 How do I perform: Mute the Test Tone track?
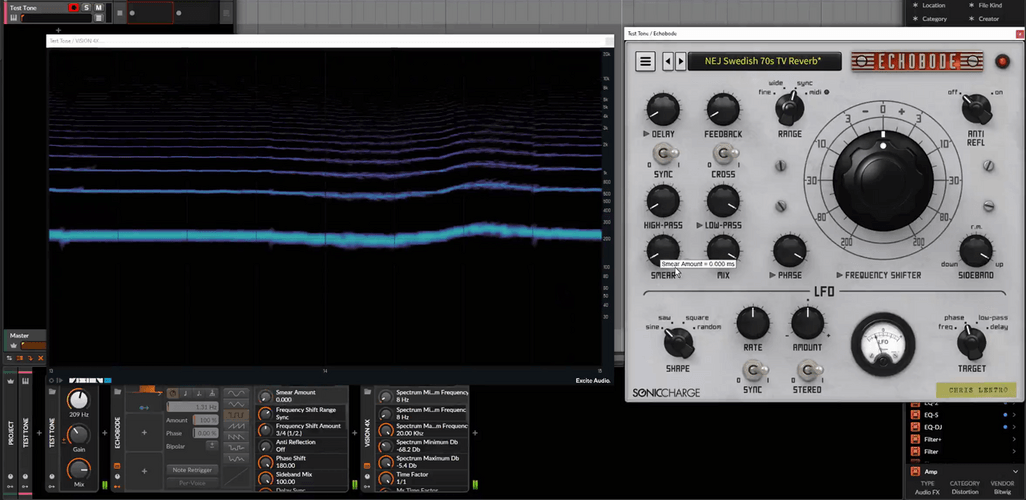[99, 7]
